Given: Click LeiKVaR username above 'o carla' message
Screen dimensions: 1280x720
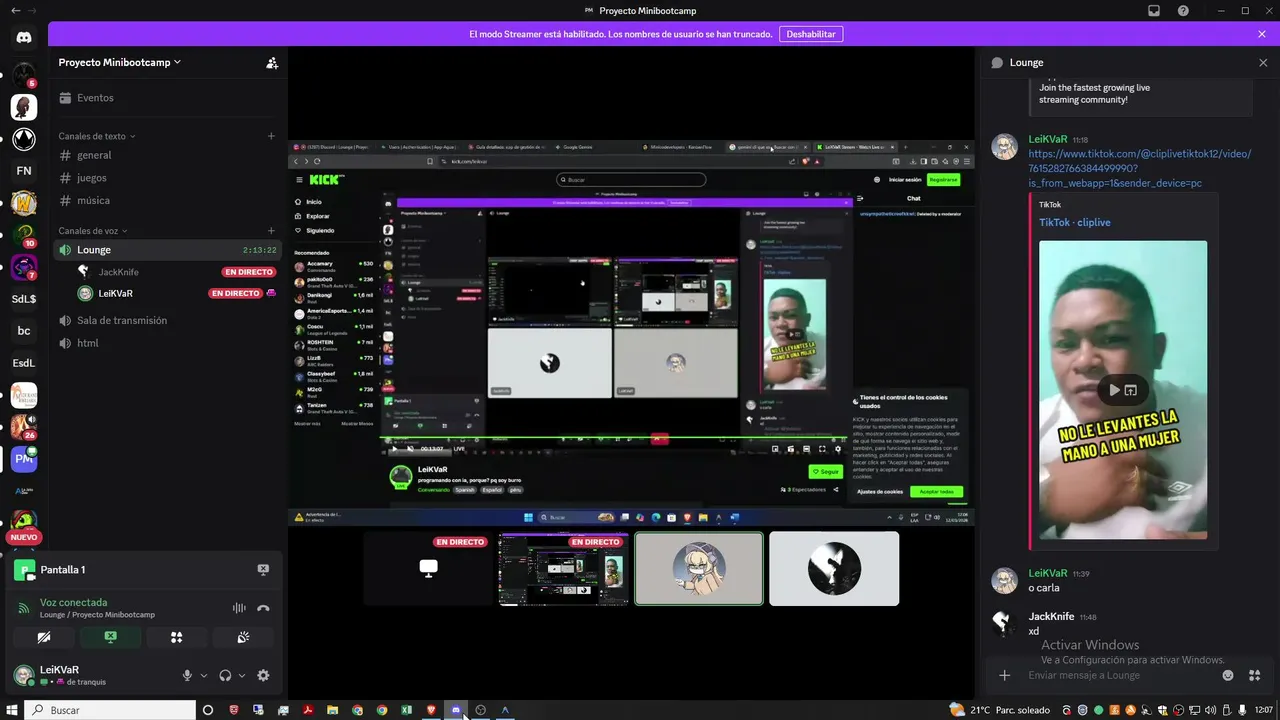Looking at the screenshot, I should pos(1047,574).
